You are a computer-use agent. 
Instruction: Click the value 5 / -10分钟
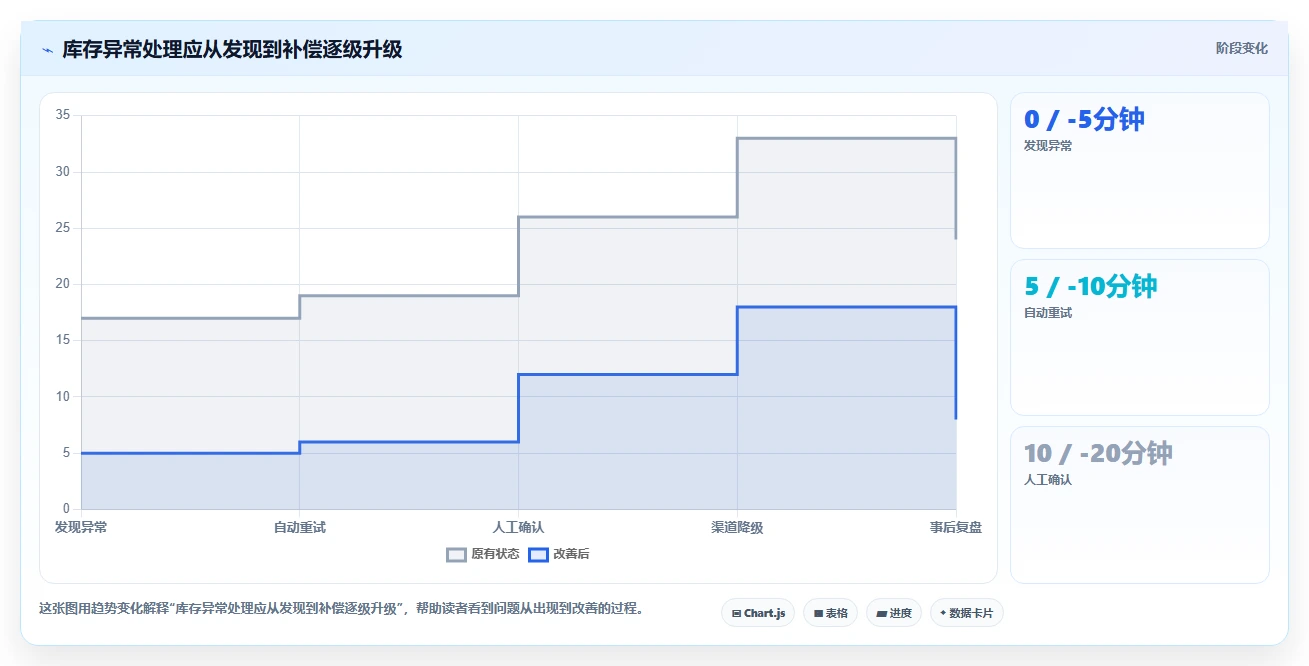click(1090, 287)
